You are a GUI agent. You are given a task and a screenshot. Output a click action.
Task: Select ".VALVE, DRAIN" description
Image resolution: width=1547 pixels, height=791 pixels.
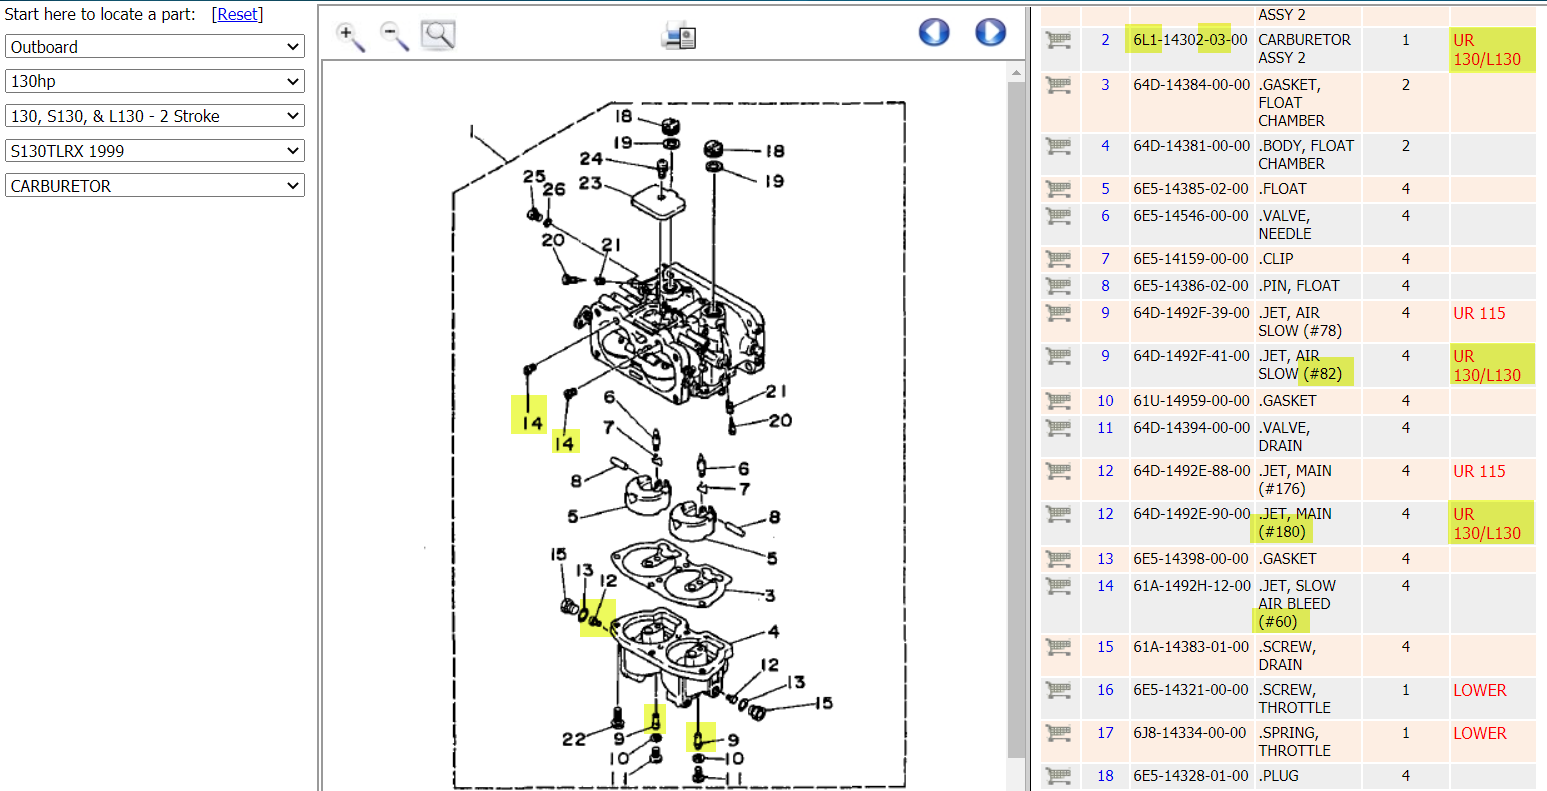pyautogui.click(x=1284, y=436)
